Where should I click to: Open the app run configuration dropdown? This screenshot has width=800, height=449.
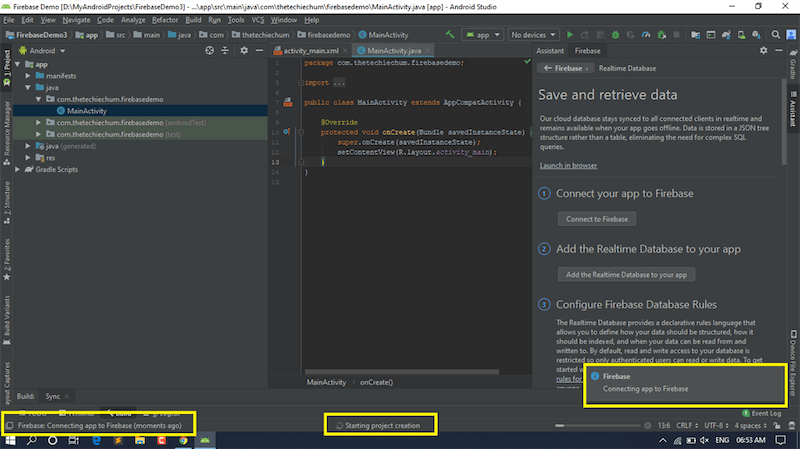click(482, 34)
